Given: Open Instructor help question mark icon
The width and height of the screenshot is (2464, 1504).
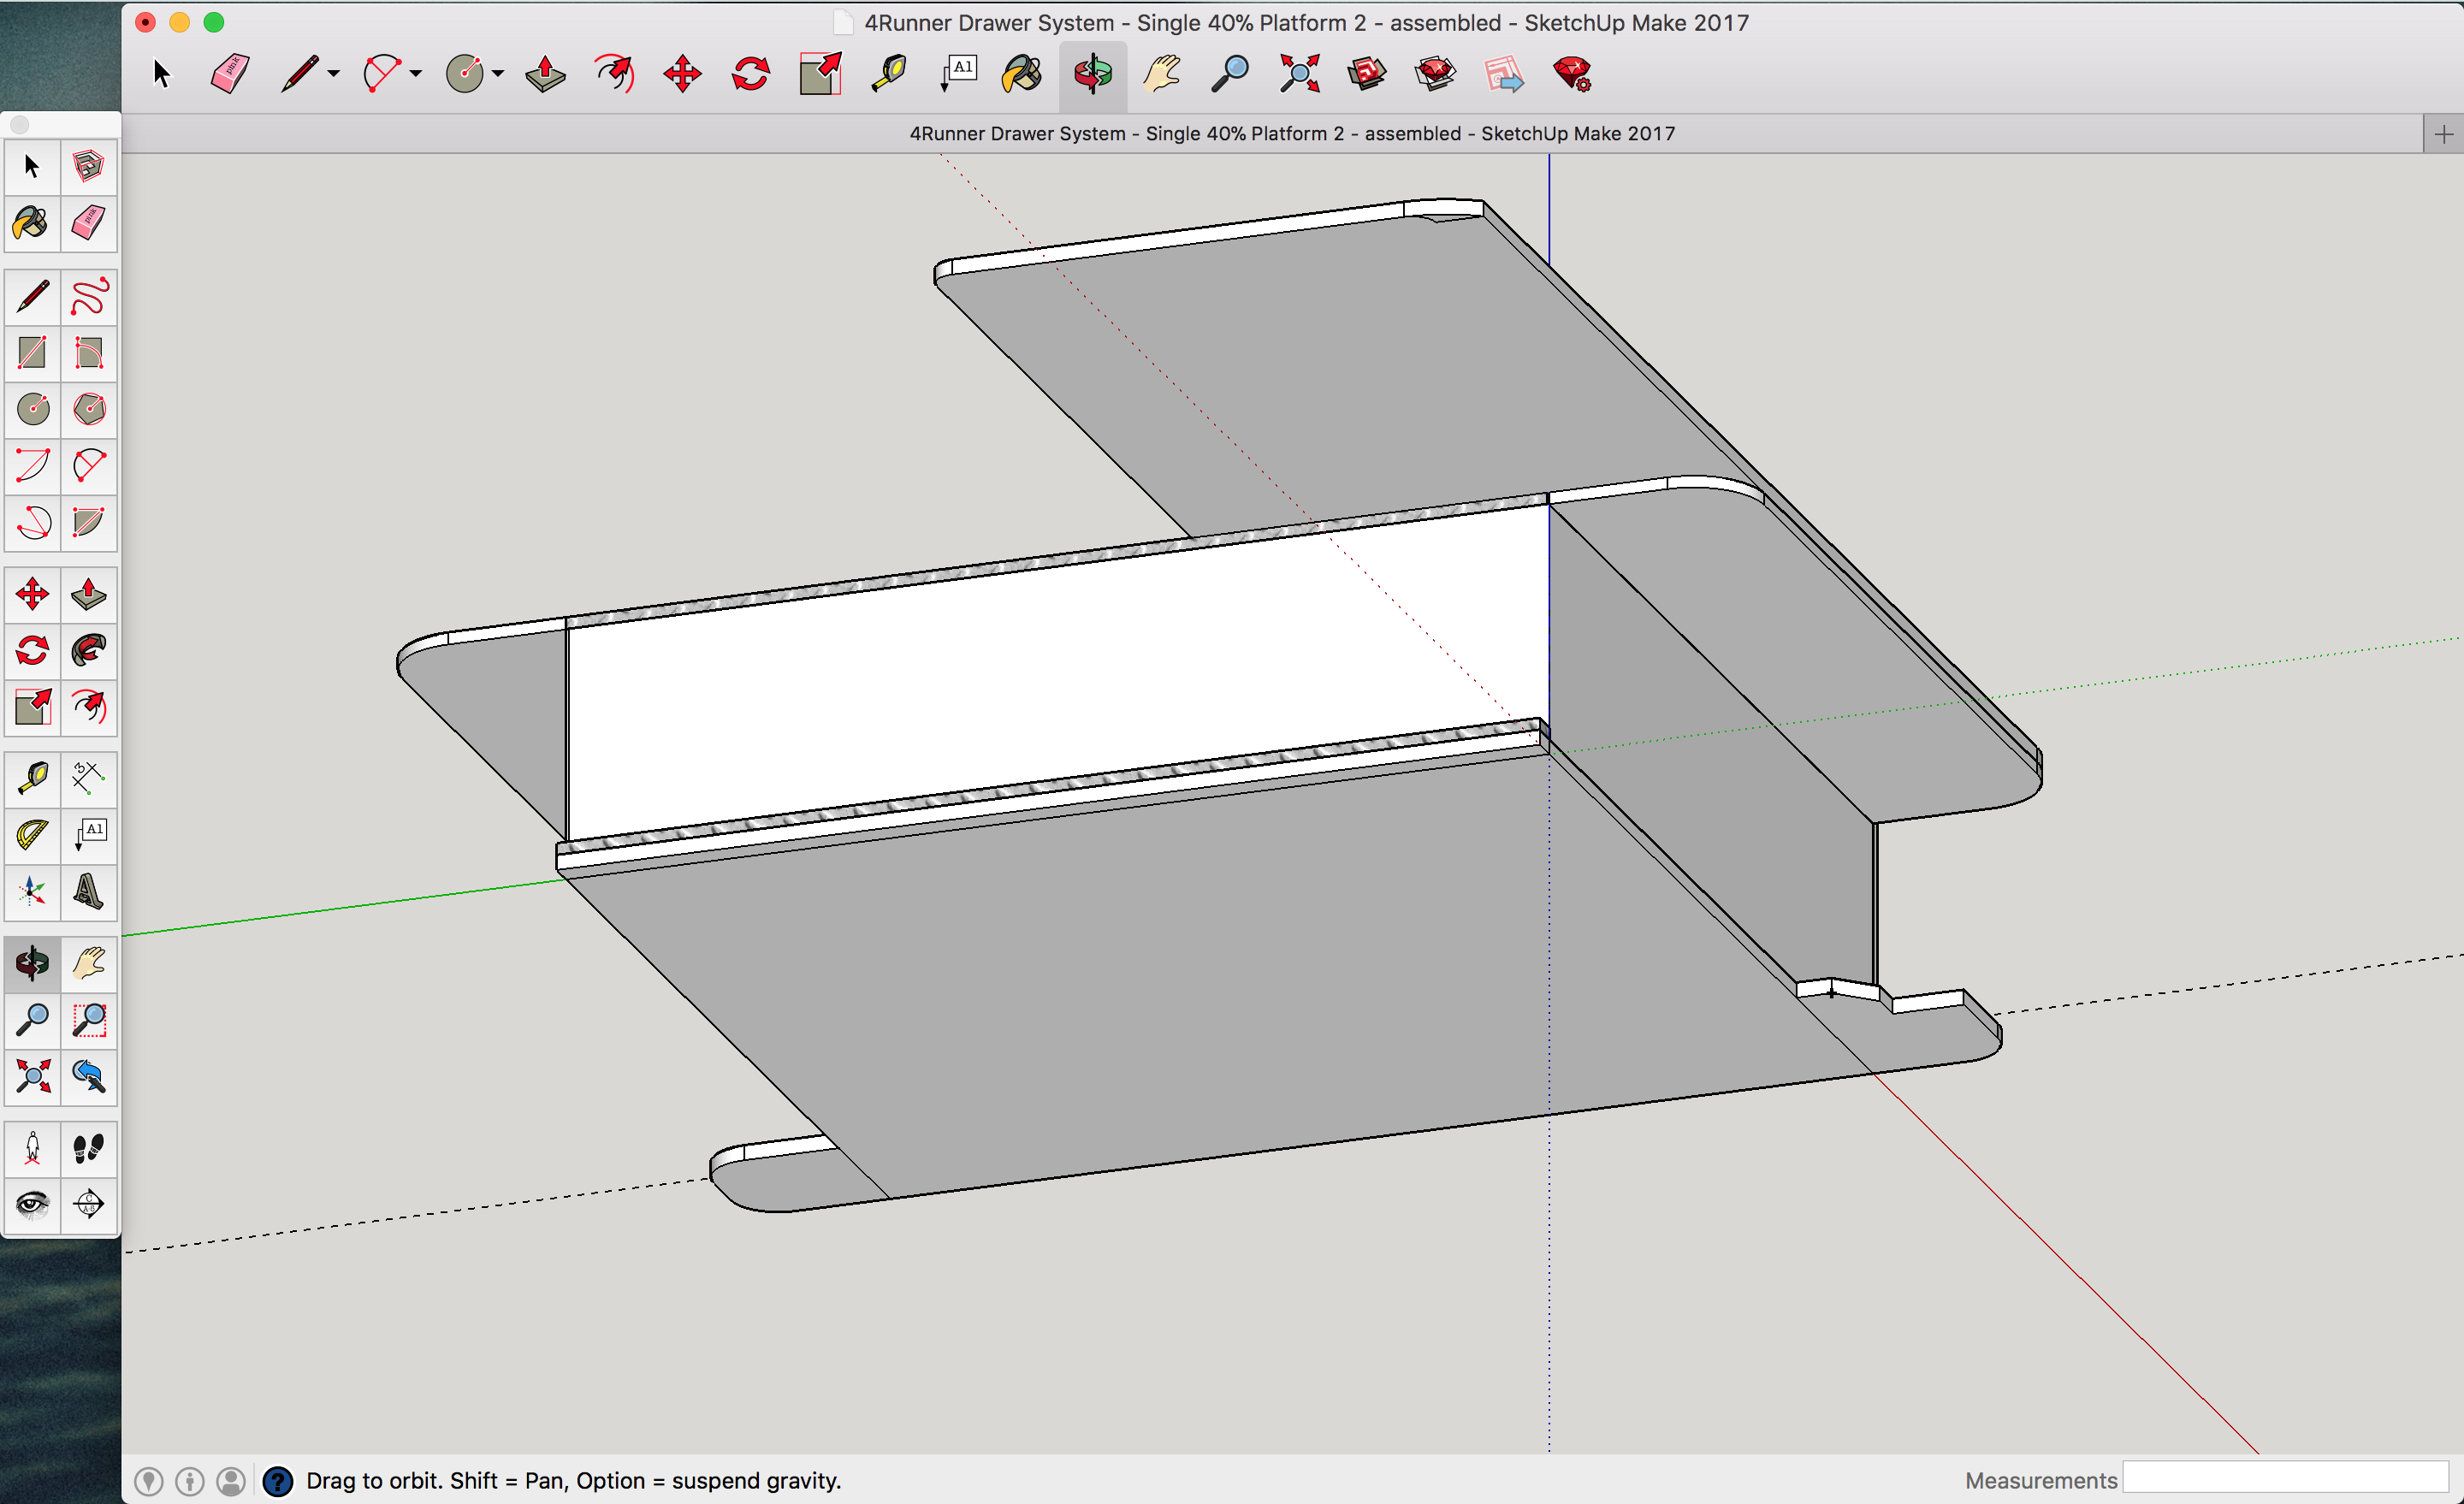Looking at the screenshot, I should pos(277,1481).
